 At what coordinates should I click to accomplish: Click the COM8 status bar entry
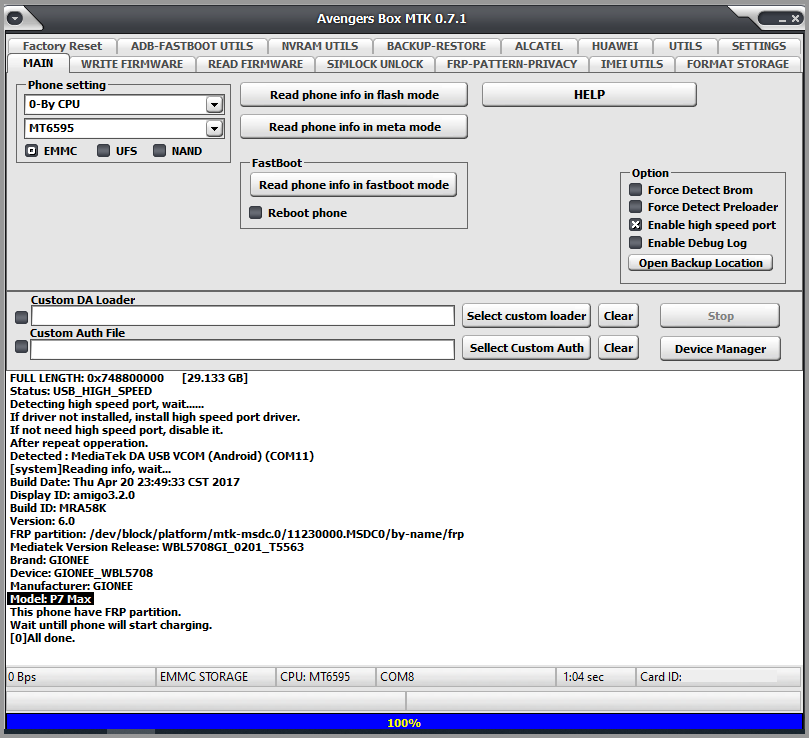pos(465,677)
